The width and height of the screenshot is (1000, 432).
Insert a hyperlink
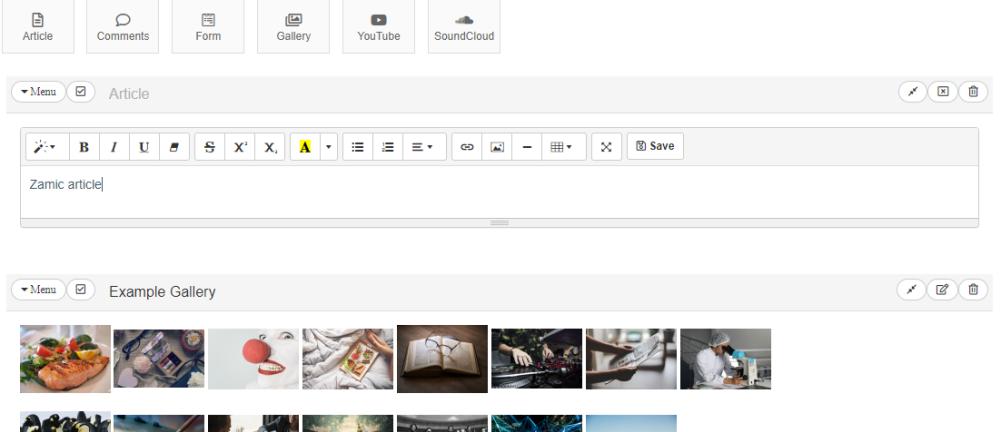tap(467, 147)
